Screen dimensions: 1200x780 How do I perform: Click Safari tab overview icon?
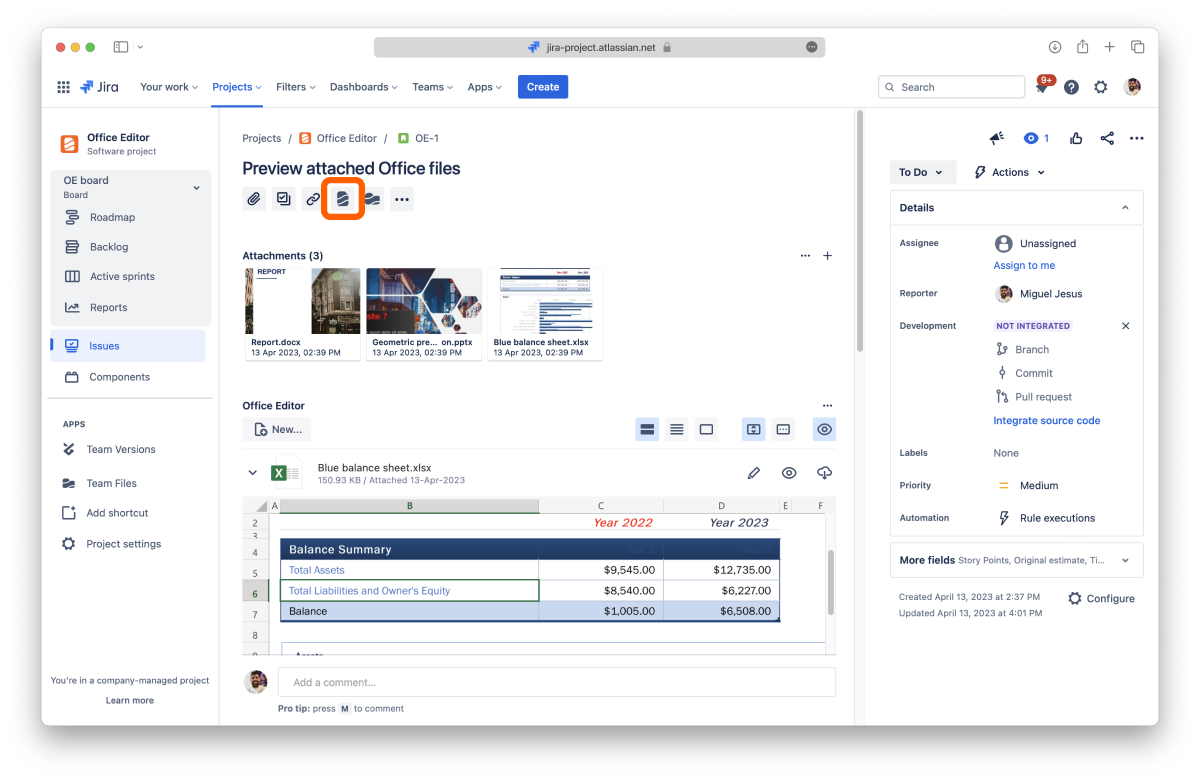click(1138, 47)
